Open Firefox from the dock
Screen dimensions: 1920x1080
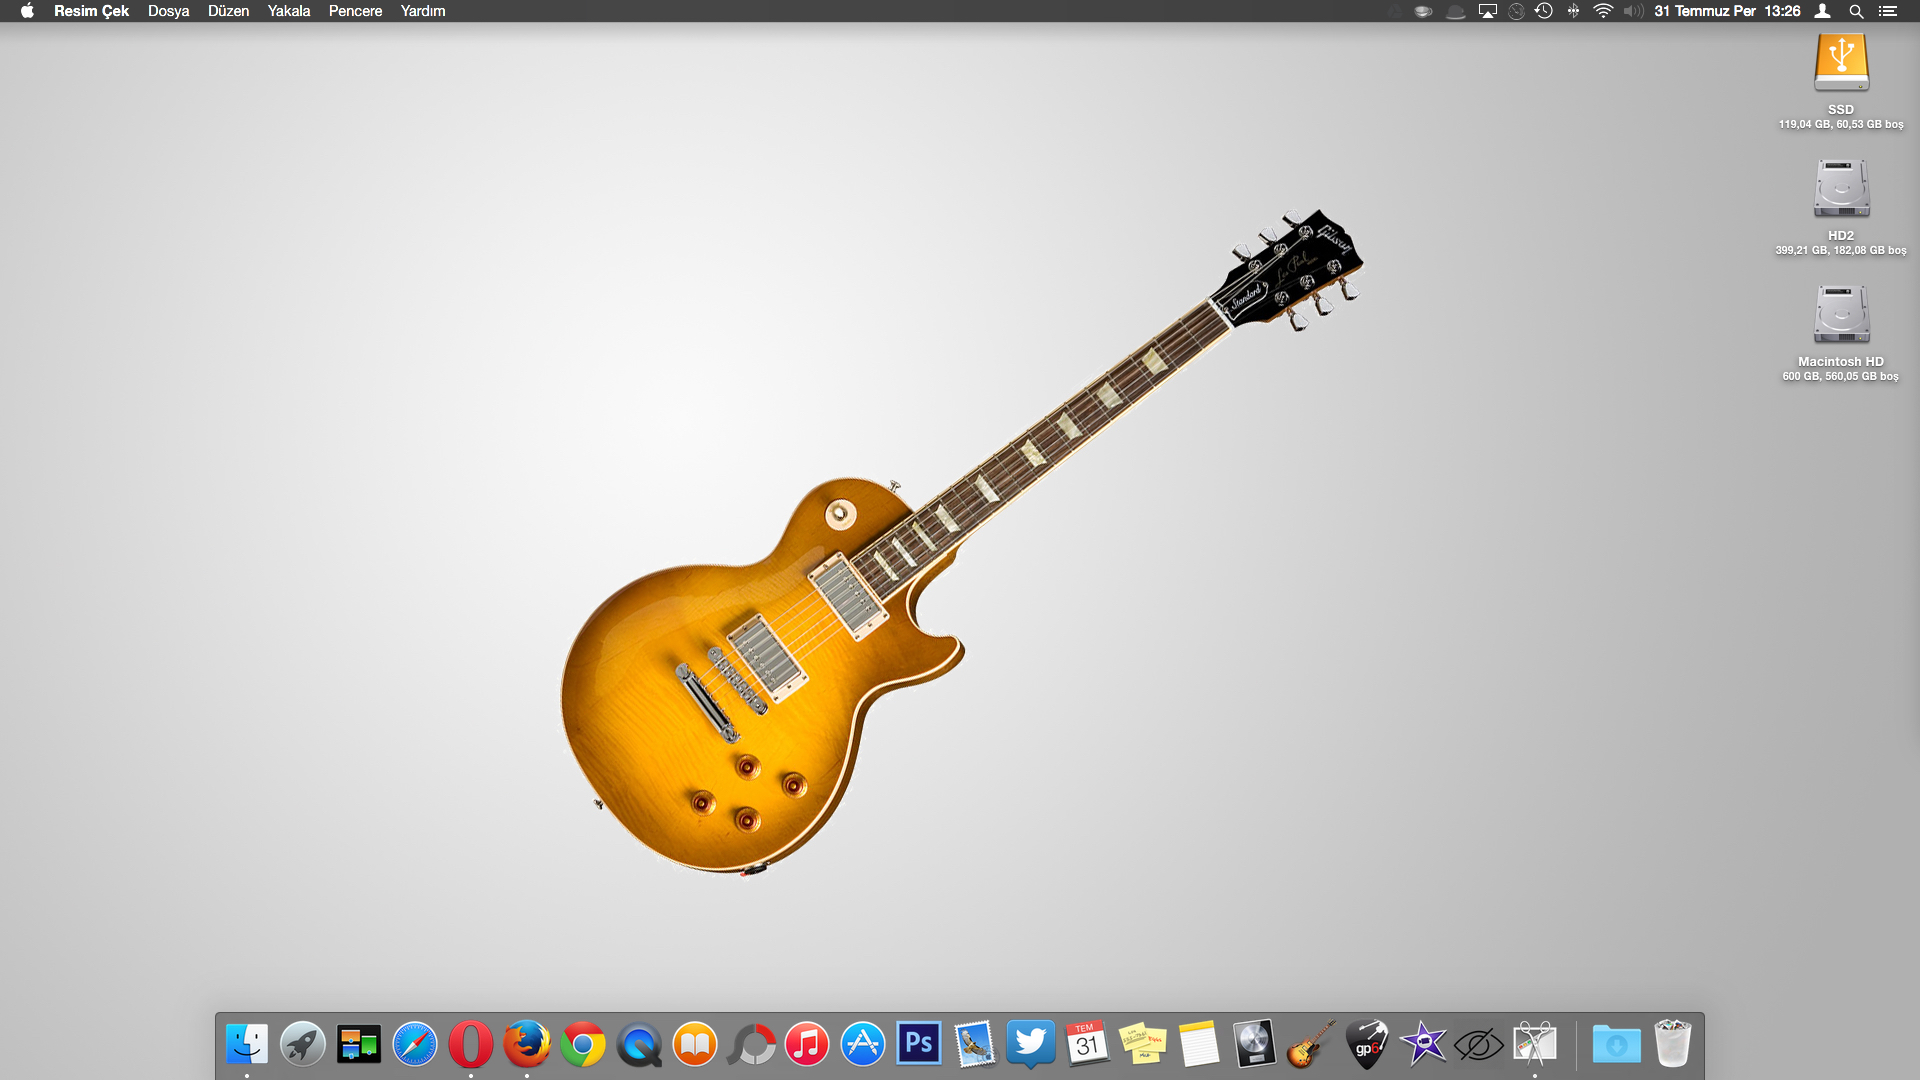coord(526,1045)
